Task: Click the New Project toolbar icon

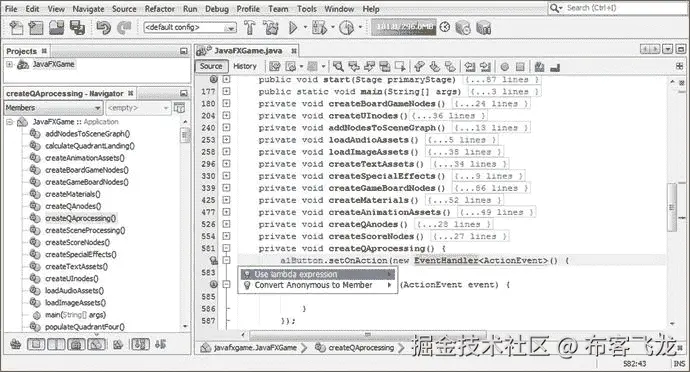Action: point(36,28)
